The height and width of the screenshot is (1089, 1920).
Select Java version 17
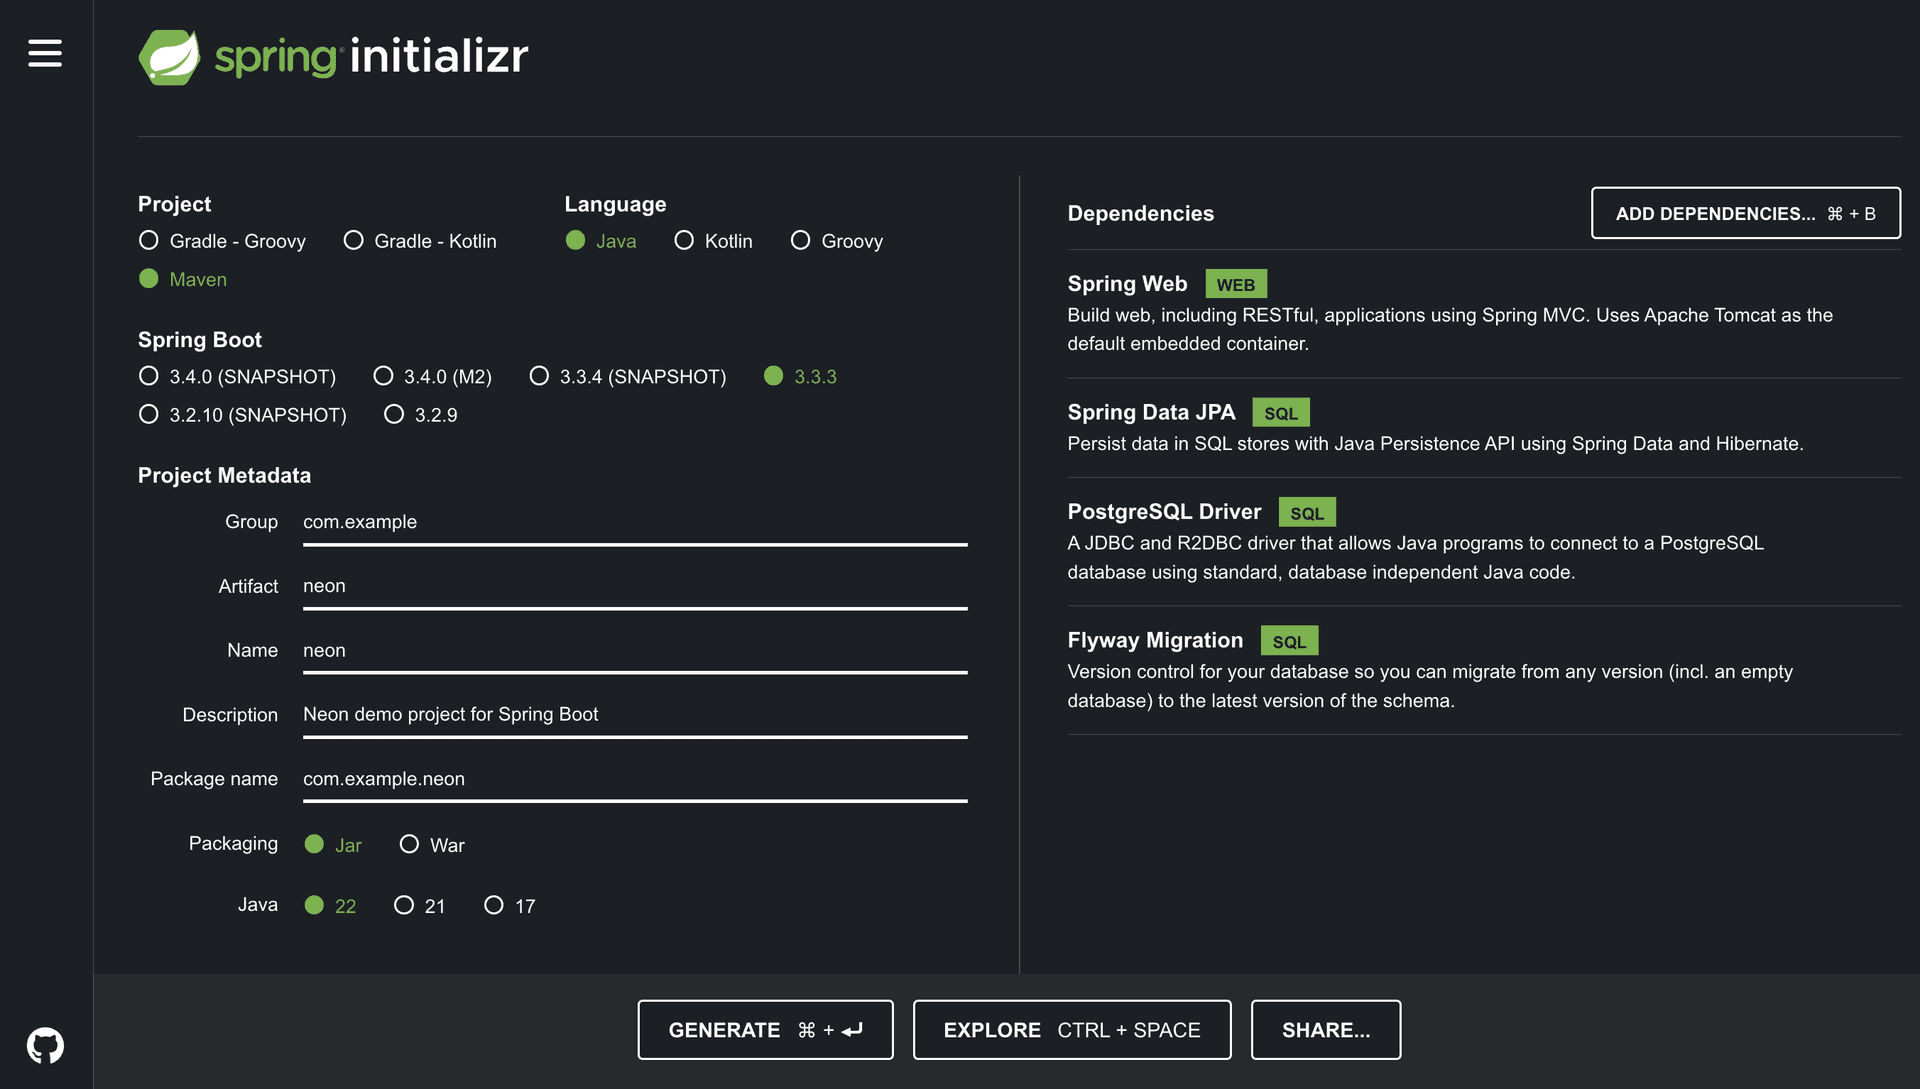[494, 906]
